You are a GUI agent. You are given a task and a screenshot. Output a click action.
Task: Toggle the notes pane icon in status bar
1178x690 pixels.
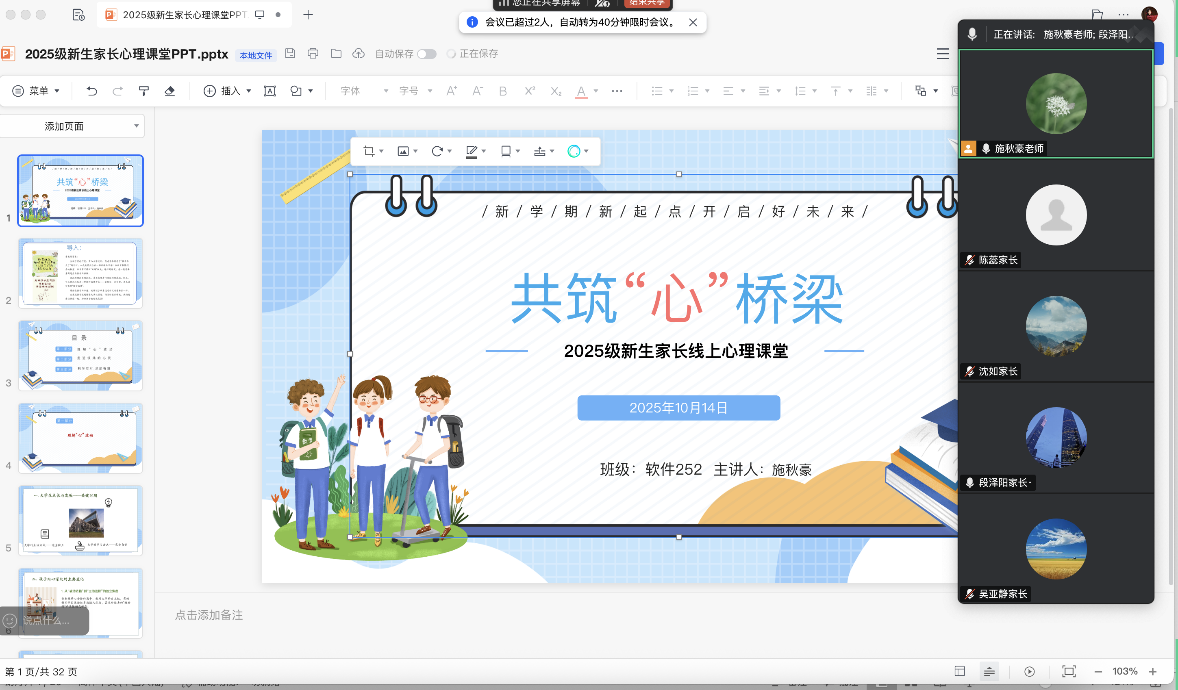(989, 671)
